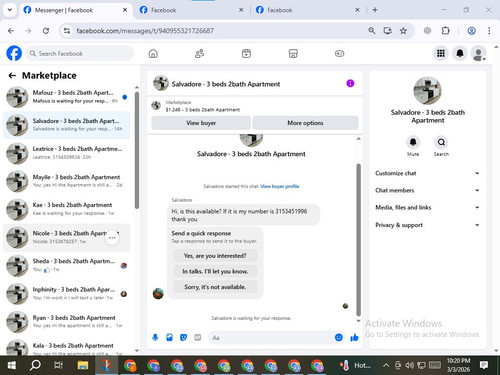Click the conversation list scrollbar
500x375 pixels.
point(137,150)
